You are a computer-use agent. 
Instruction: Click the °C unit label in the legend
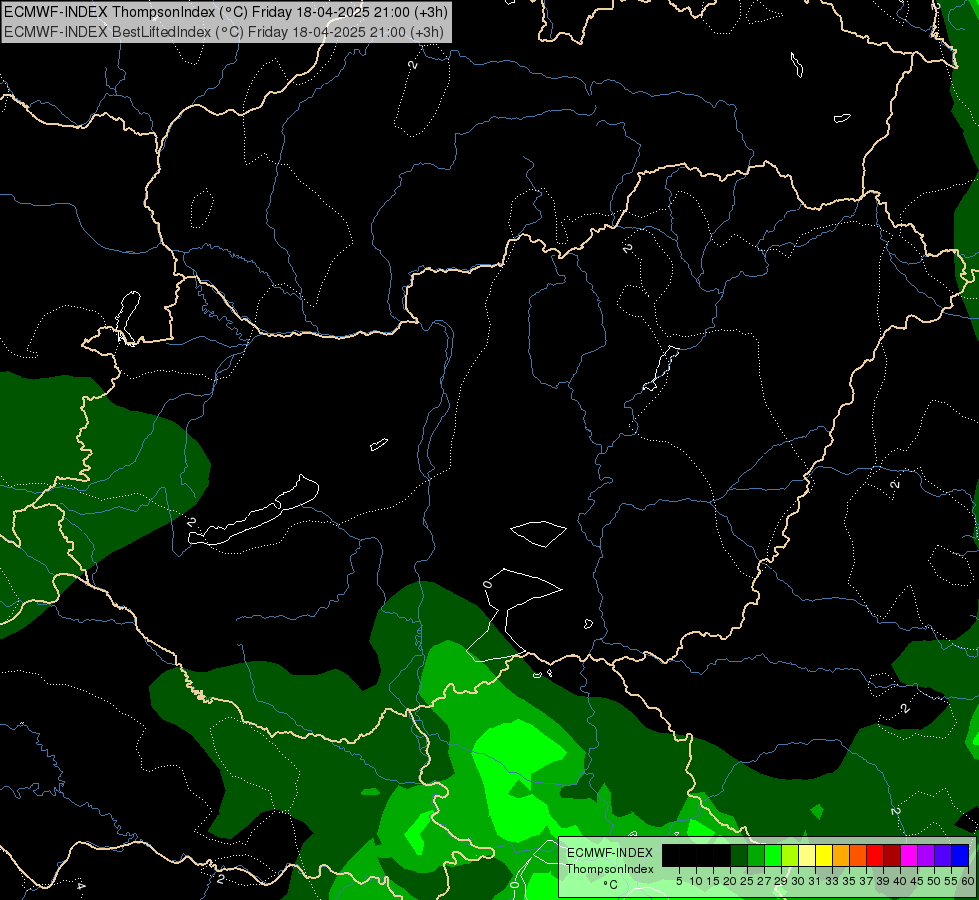[611, 885]
